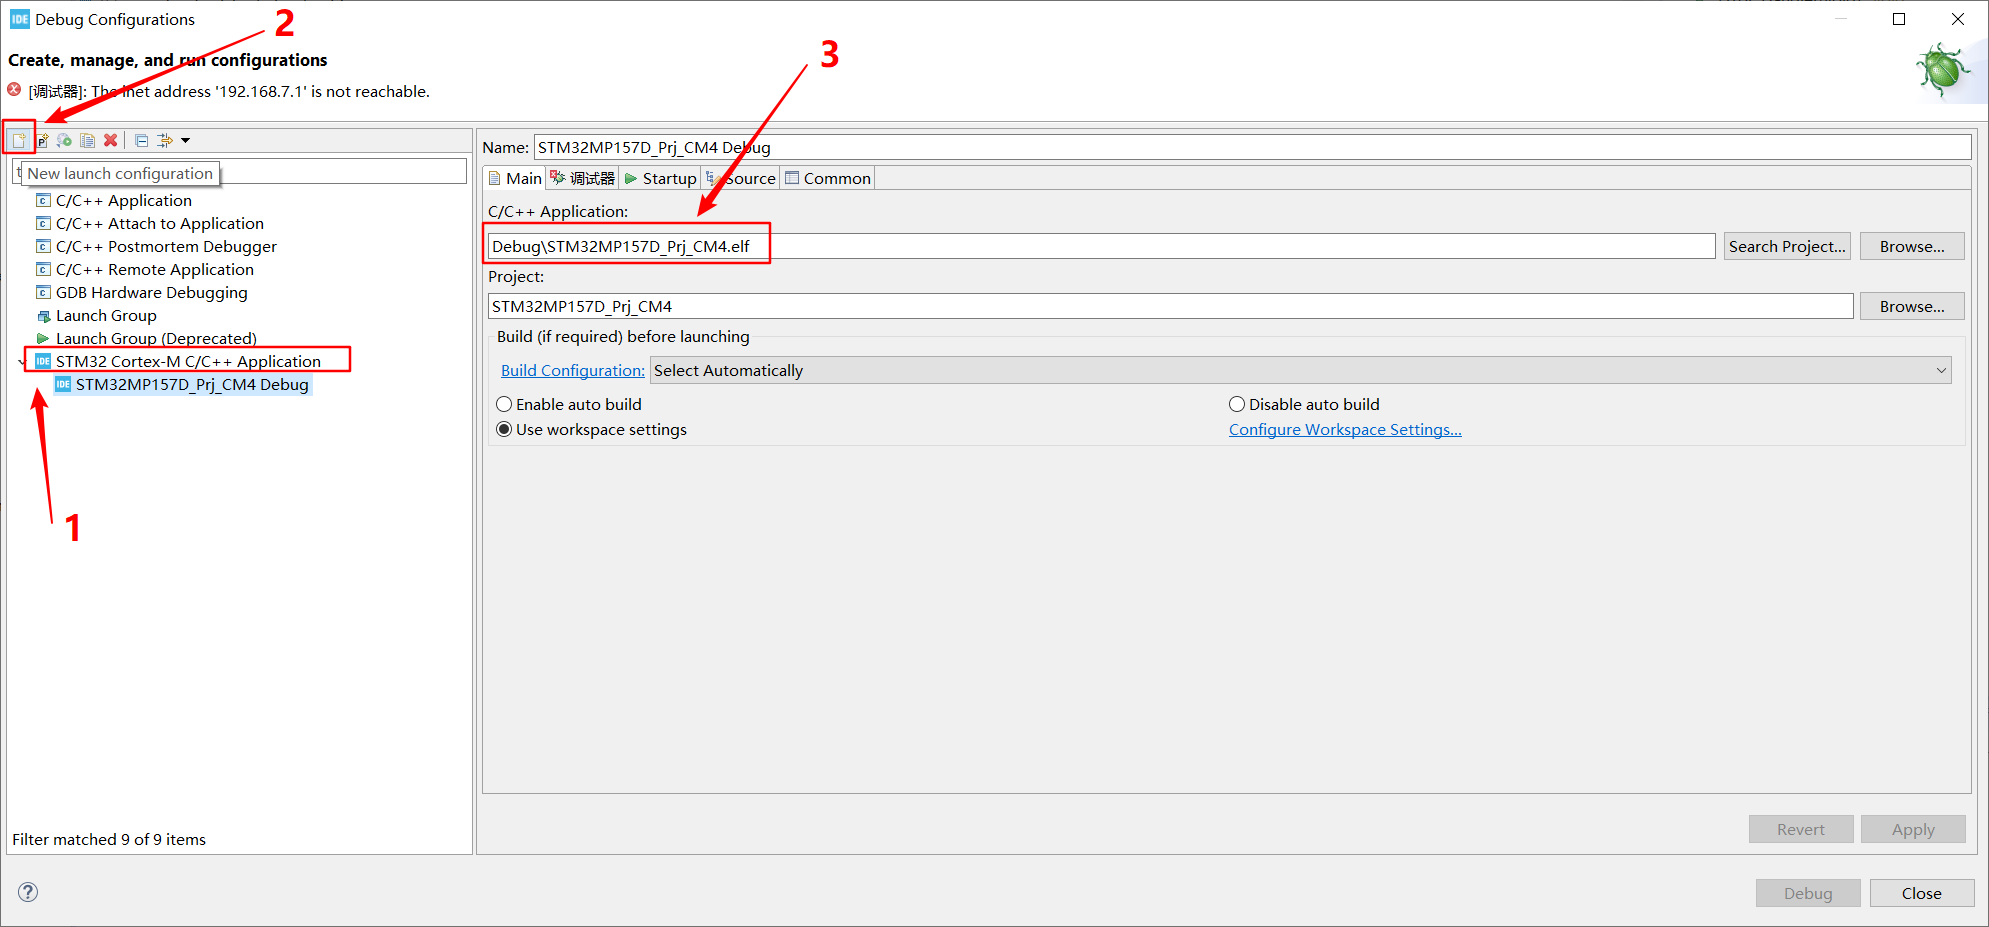1989x927 pixels.
Task: Click the Export launch configuration icon
Action: (x=64, y=140)
